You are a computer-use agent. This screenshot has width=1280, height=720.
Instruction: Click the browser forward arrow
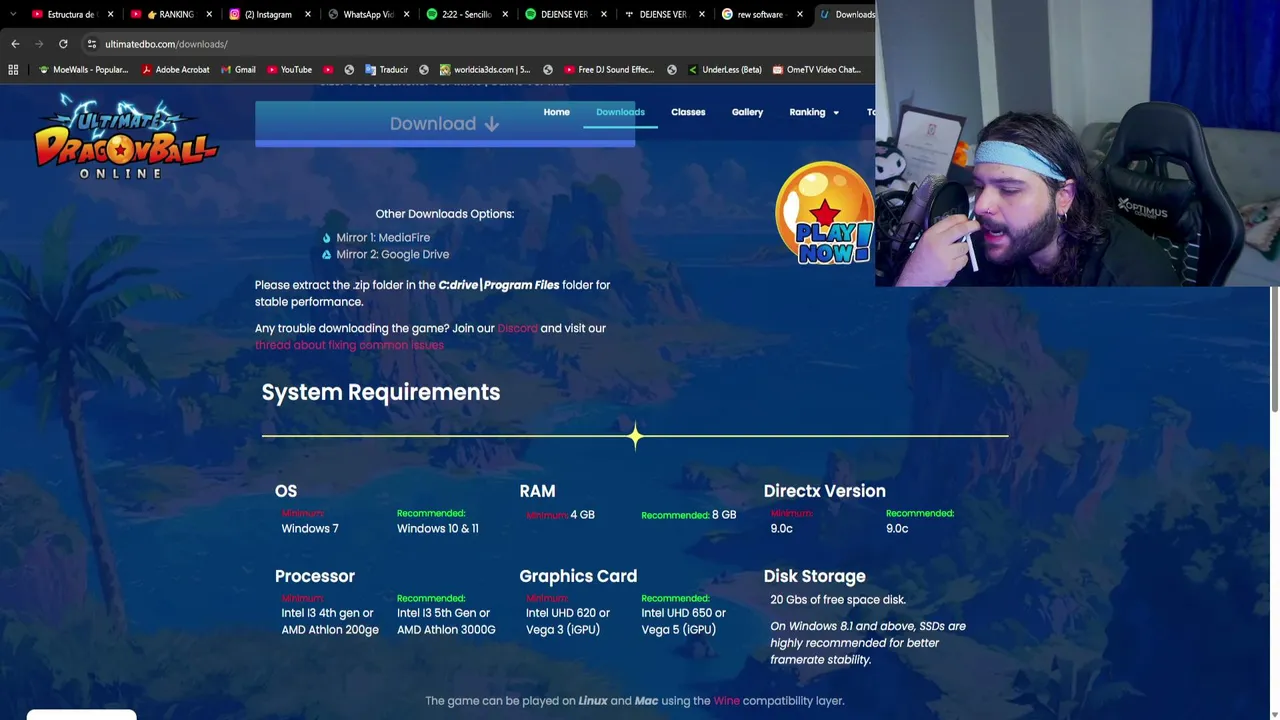pyautogui.click(x=39, y=44)
